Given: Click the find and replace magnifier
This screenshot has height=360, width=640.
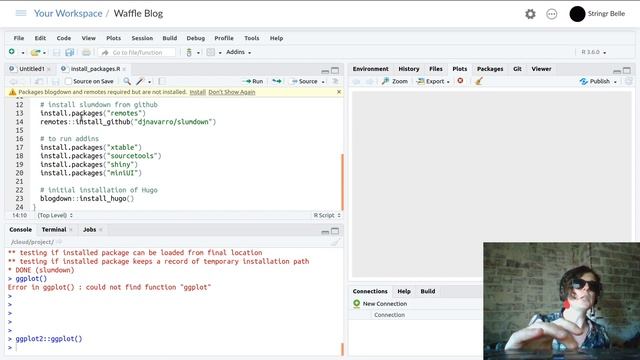Looking at the screenshot, I should (127, 81).
